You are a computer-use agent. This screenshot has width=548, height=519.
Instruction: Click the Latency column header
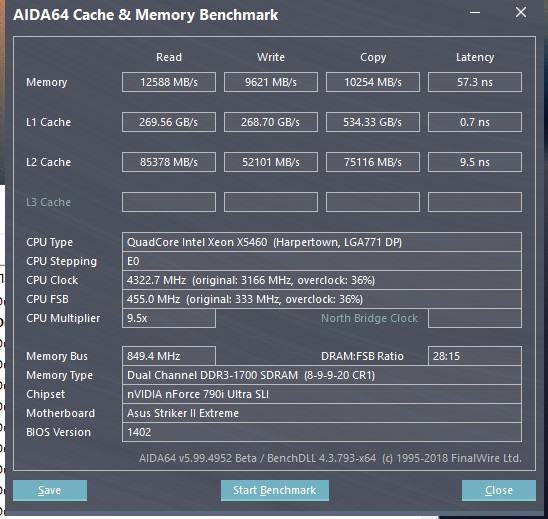[x=475, y=57]
